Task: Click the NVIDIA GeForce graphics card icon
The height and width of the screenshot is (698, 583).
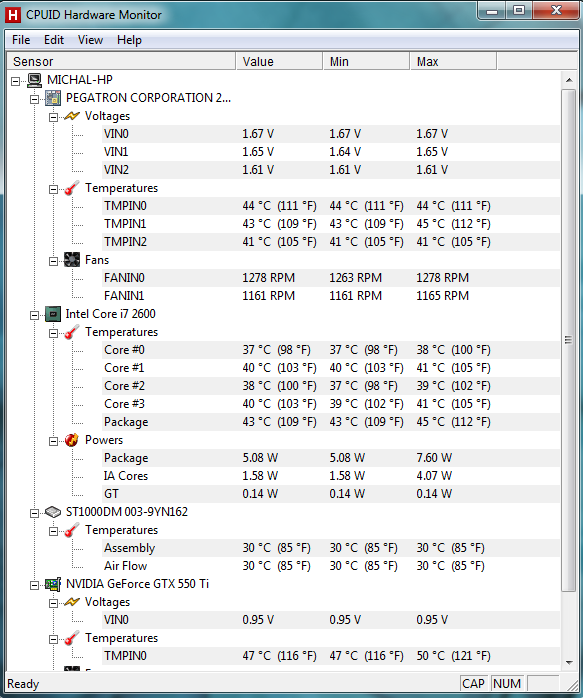Action: pos(53,584)
